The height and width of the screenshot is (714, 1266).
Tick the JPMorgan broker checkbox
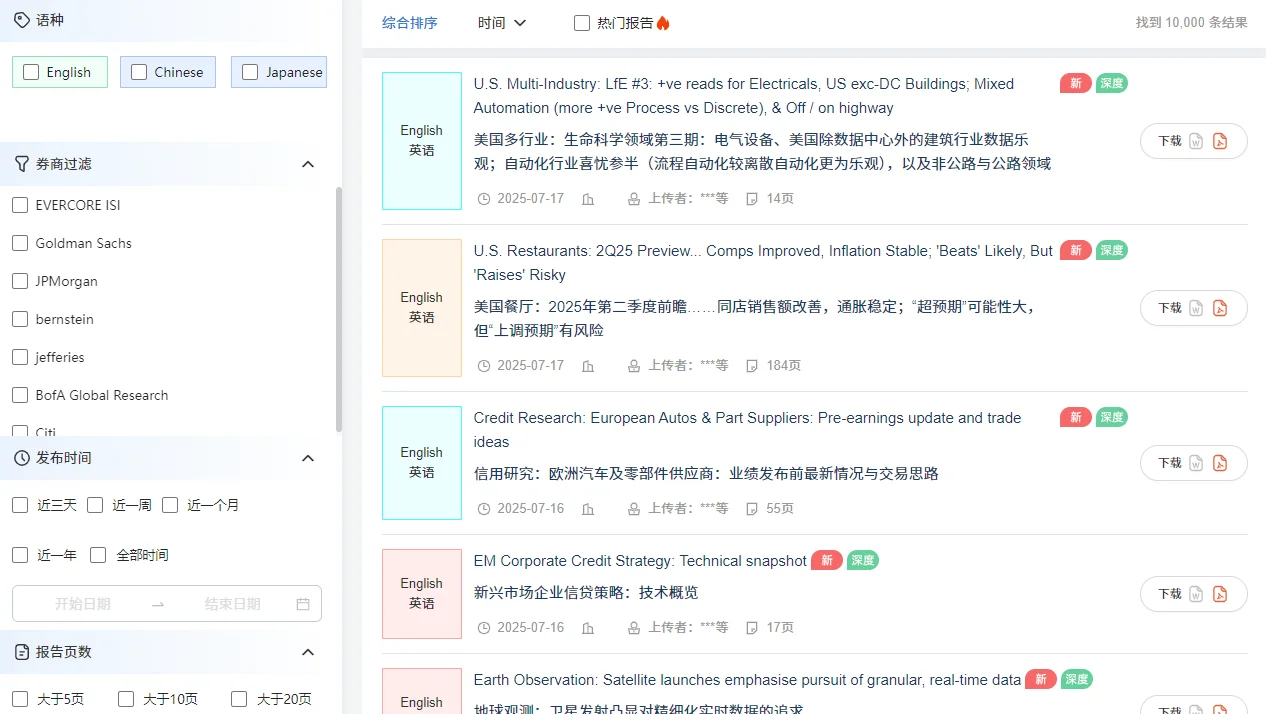pyautogui.click(x=20, y=281)
